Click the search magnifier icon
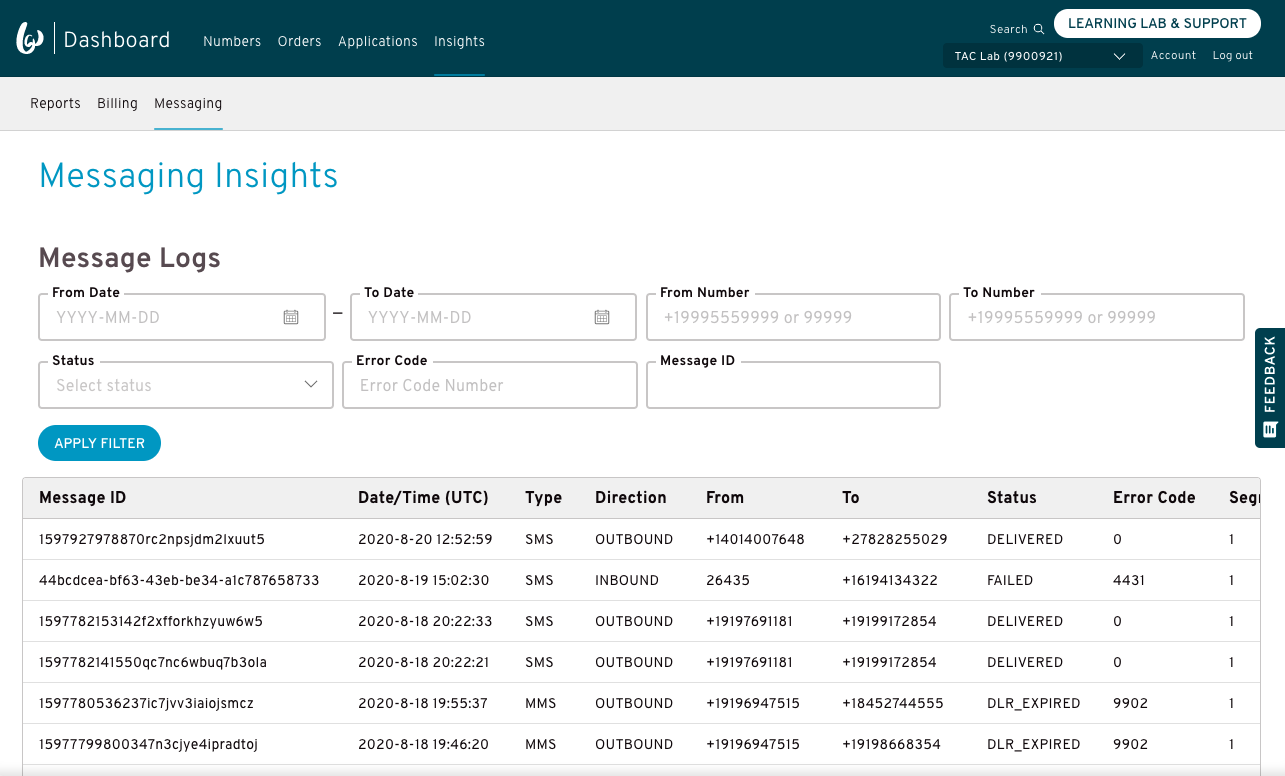Viewport: 1285px width, 776px height. [x=1039, y=29]
